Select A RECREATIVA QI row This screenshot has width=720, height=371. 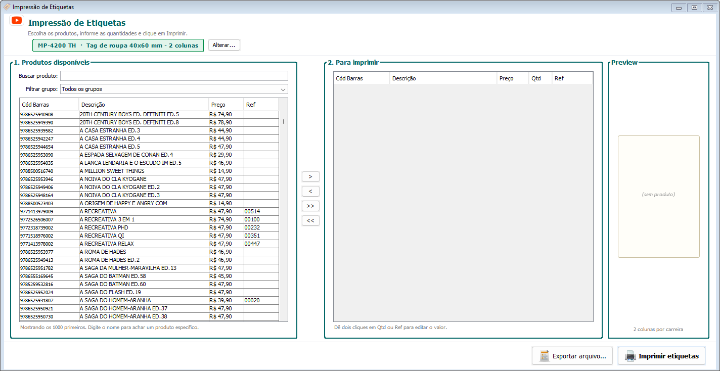click(149, 235)
